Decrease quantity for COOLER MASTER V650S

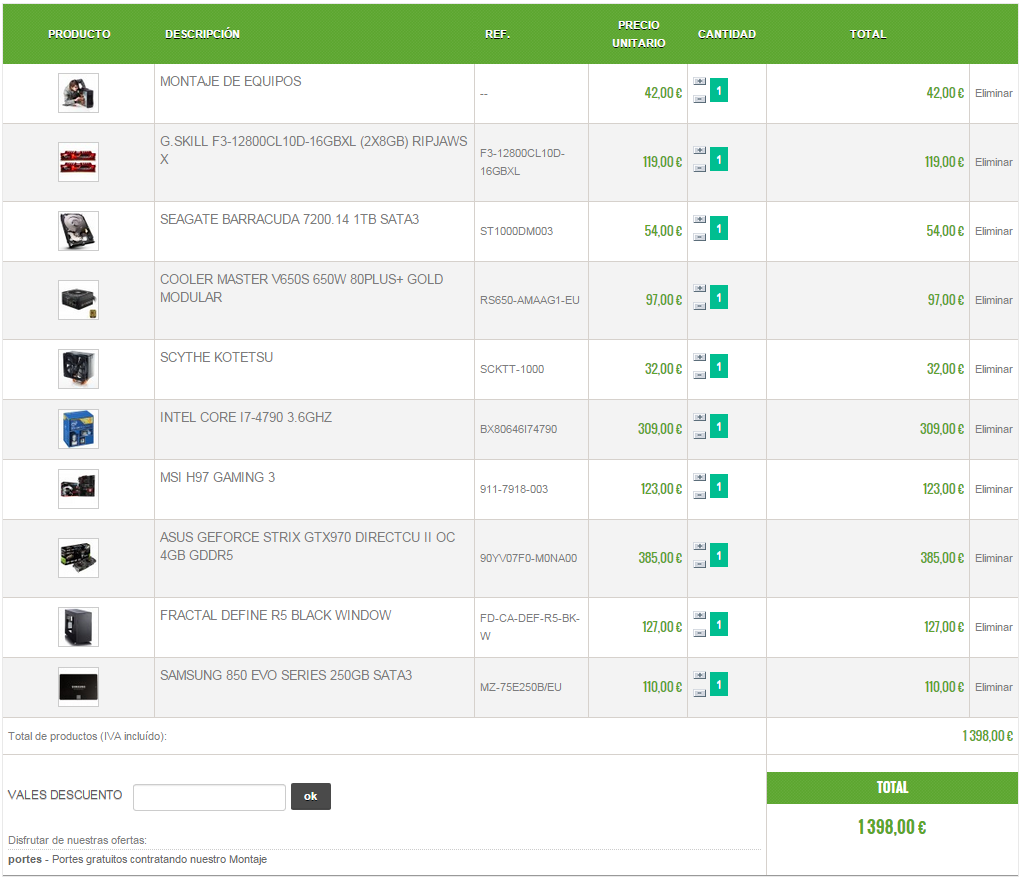click(x=699, y=307)
